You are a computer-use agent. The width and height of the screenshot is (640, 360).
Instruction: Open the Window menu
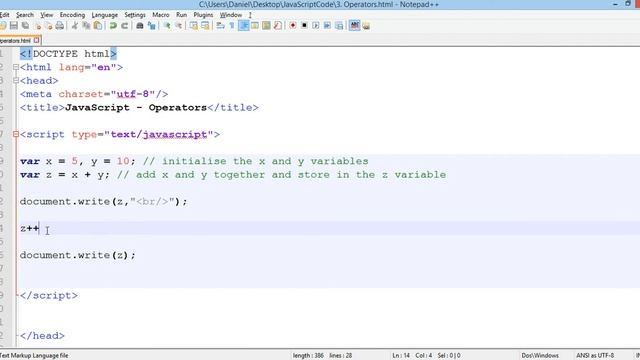[x=231, y=15]
